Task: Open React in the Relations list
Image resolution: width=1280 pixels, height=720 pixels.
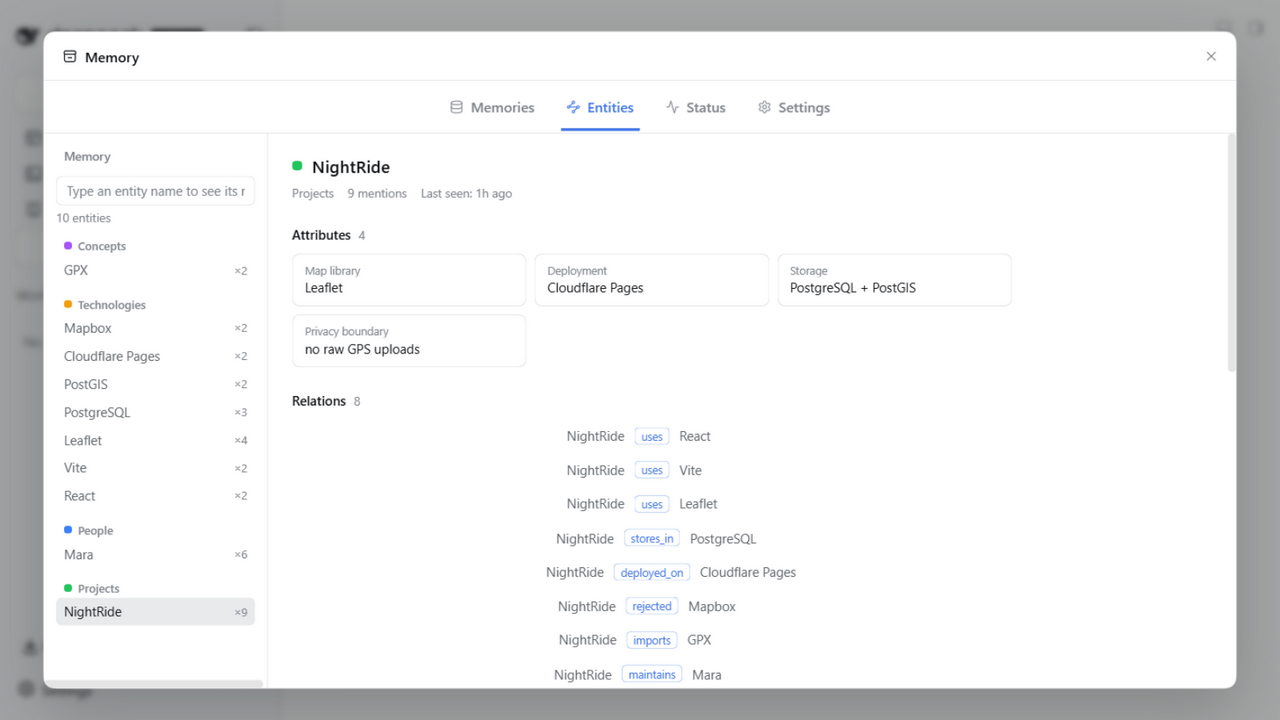Action: 695,436
